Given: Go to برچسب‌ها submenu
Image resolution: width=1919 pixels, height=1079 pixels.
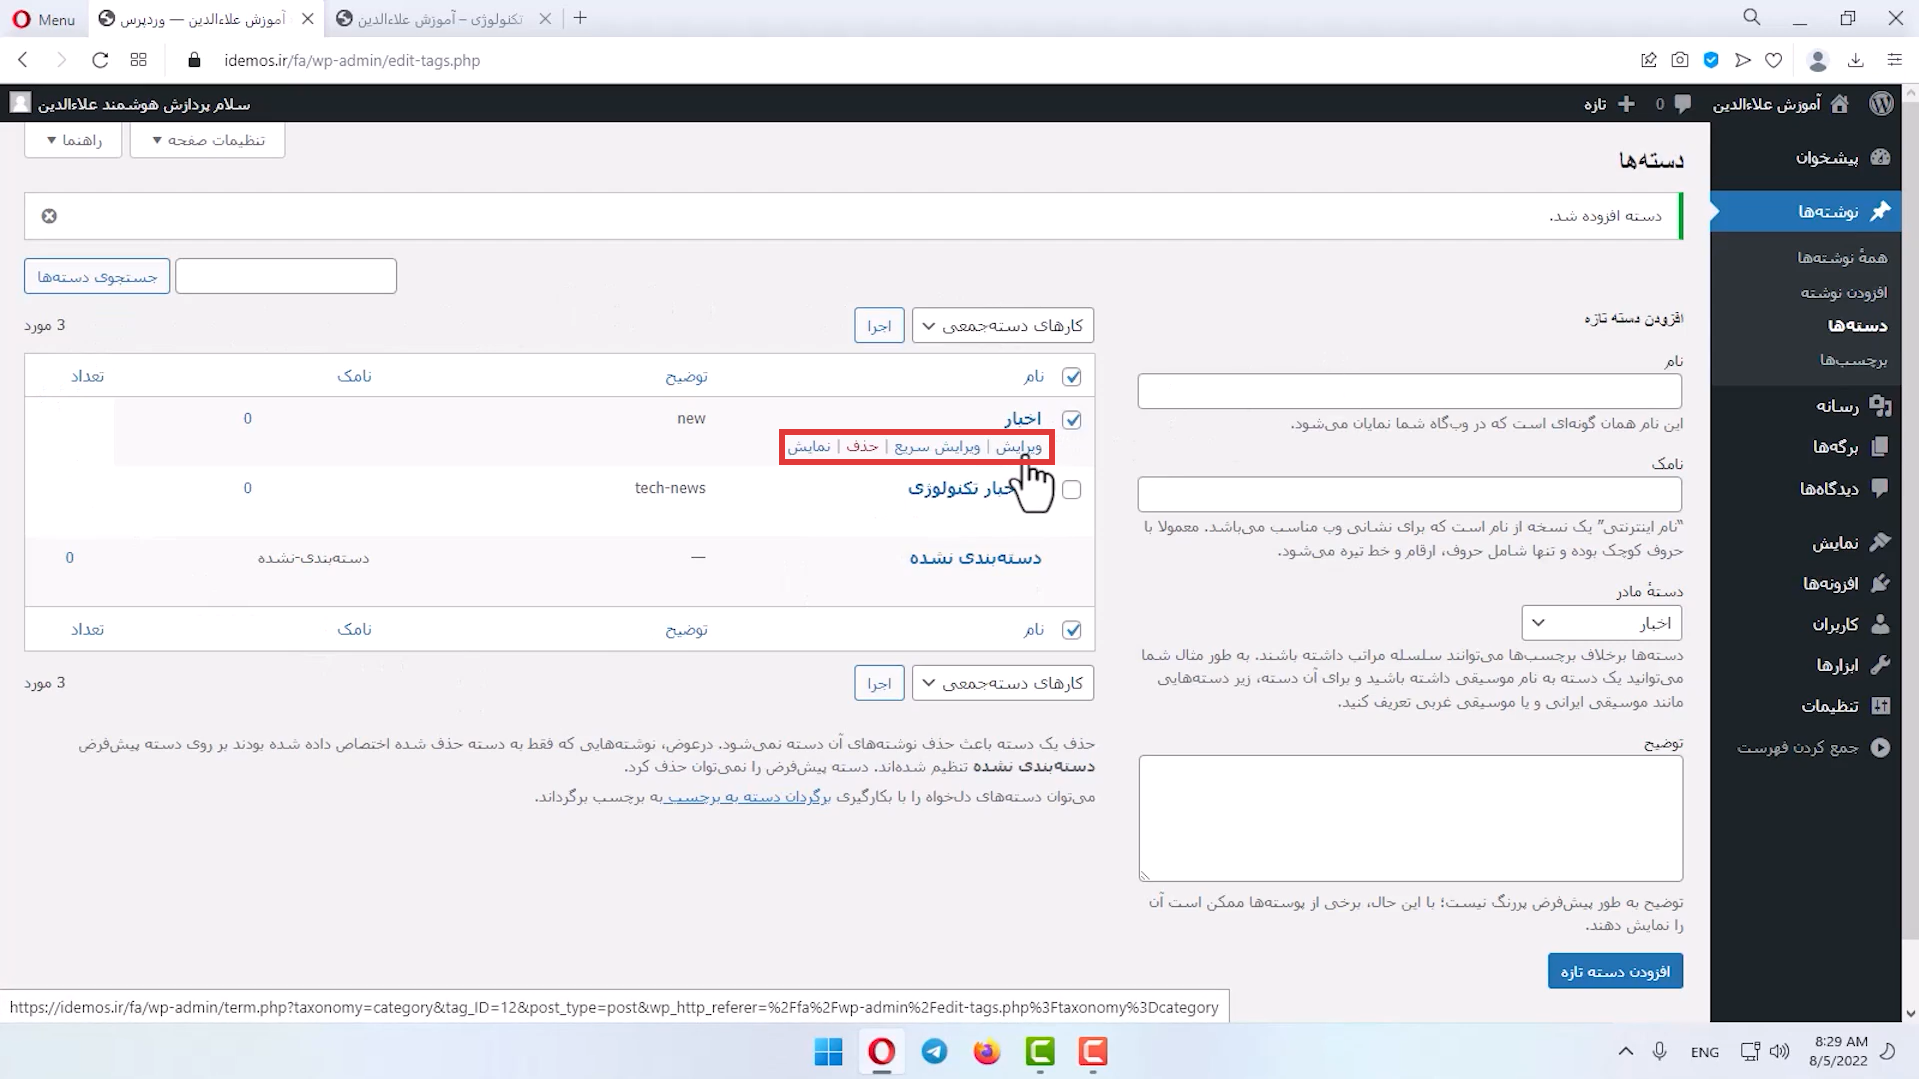Looking at the screenshot, I should coord(1853,360).
